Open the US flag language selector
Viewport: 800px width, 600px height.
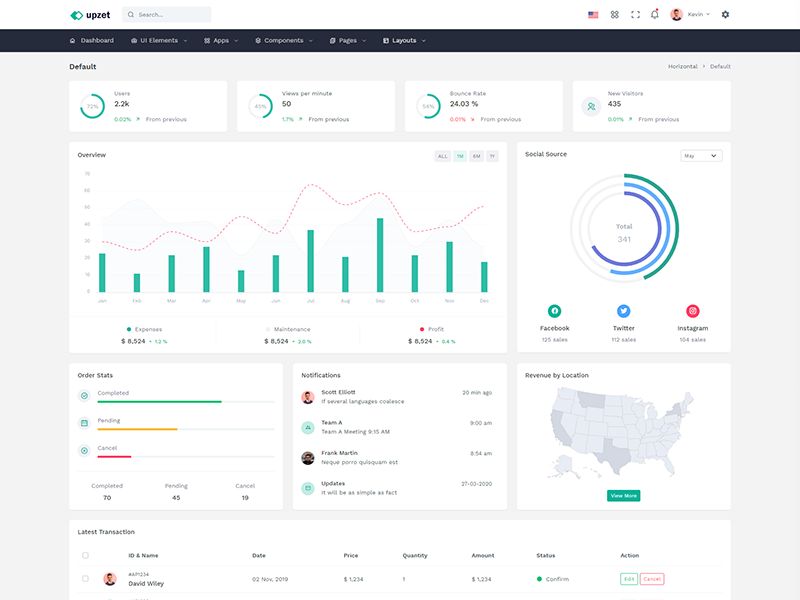[x=593, y=15]
